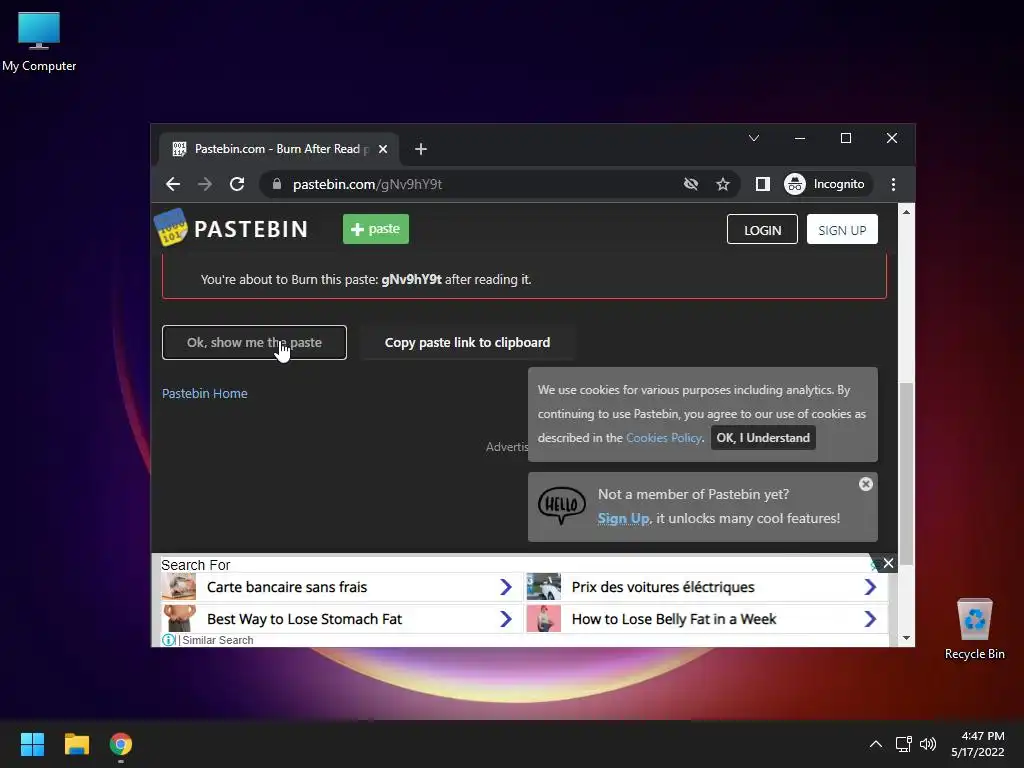Click the HELLO speech bubble icon

(562, 505)
